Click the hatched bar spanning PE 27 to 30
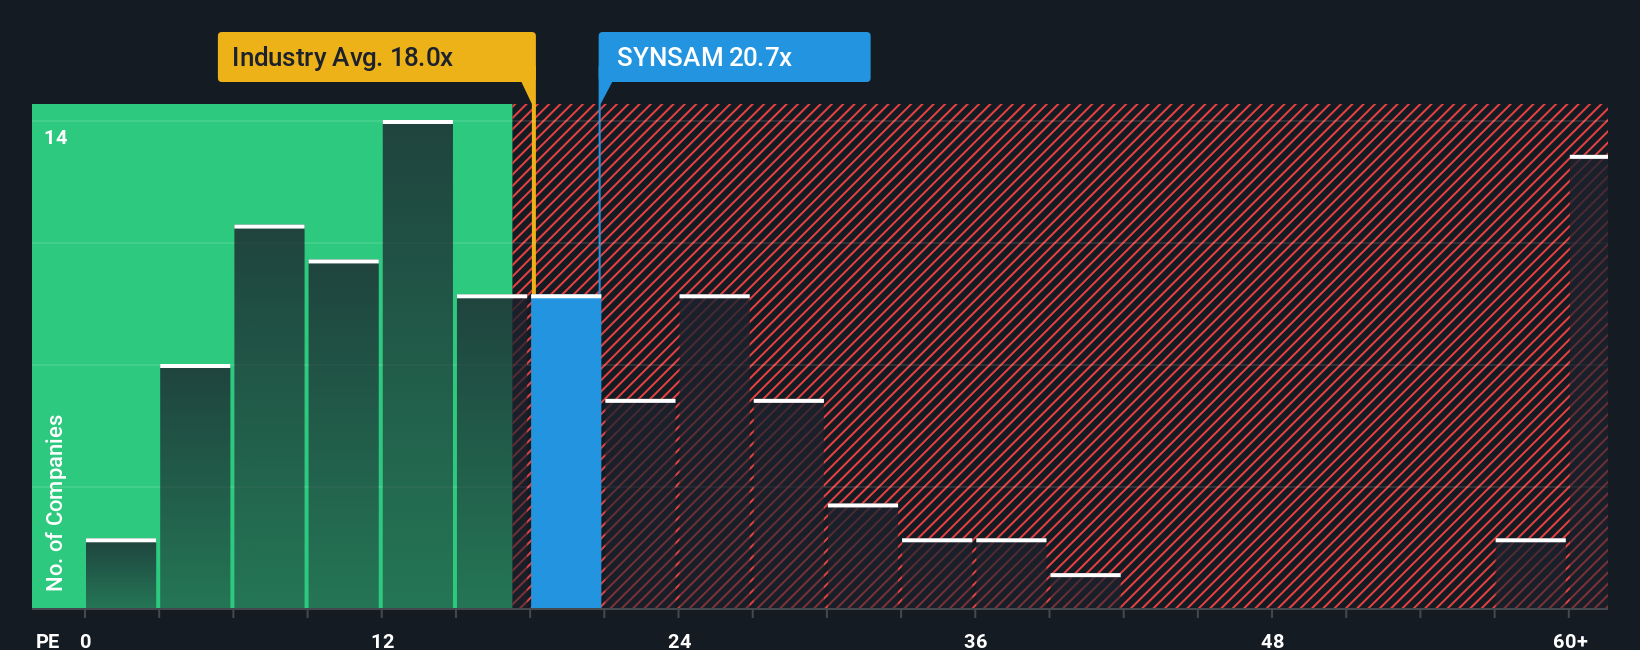Screen dimensions: 1640x650 (x=789, y=504)
